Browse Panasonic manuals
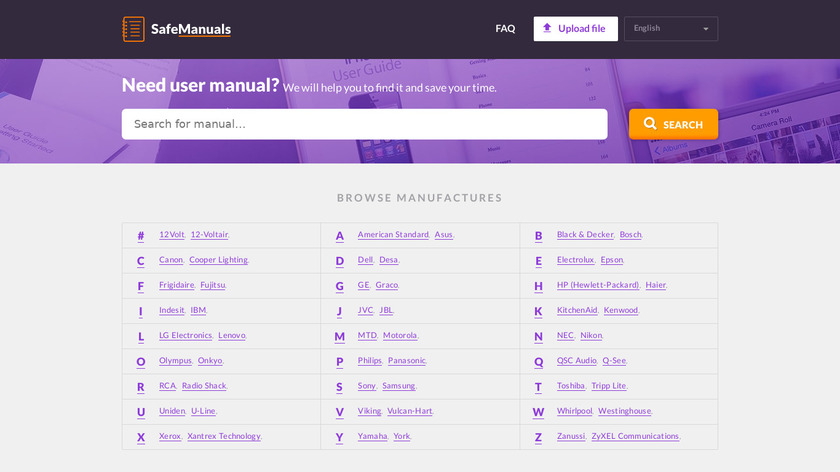 pyautogui.click(x=407, y=361)
